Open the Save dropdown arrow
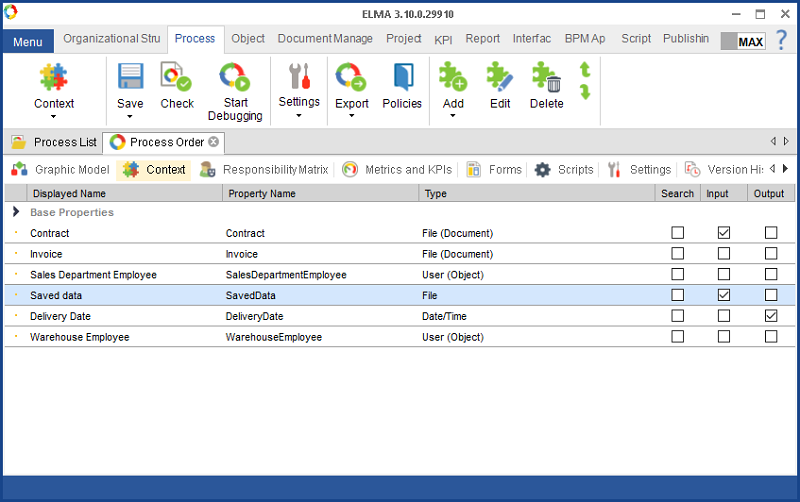This screenshot has width=800, height=502. tap(130, 117)
